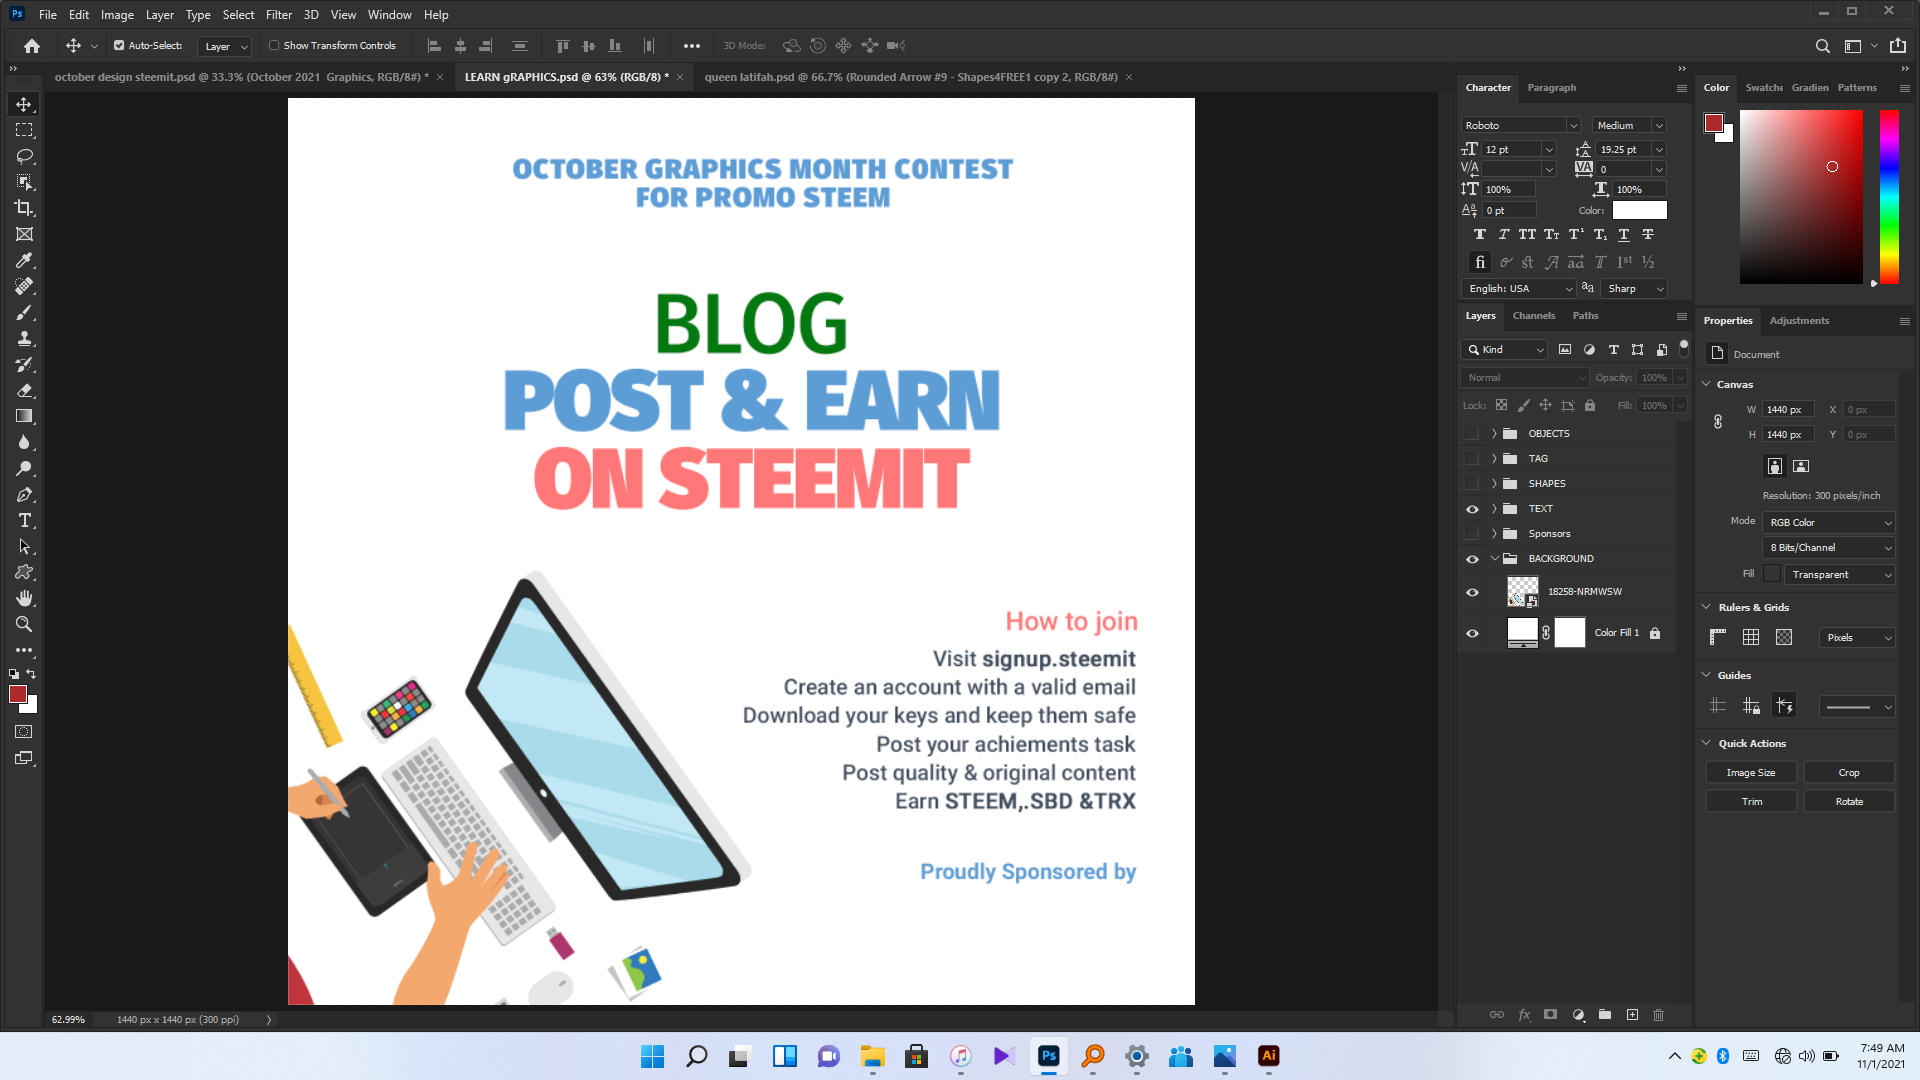Hide the Color Fill 1 layer

(x=1472, y=633)
